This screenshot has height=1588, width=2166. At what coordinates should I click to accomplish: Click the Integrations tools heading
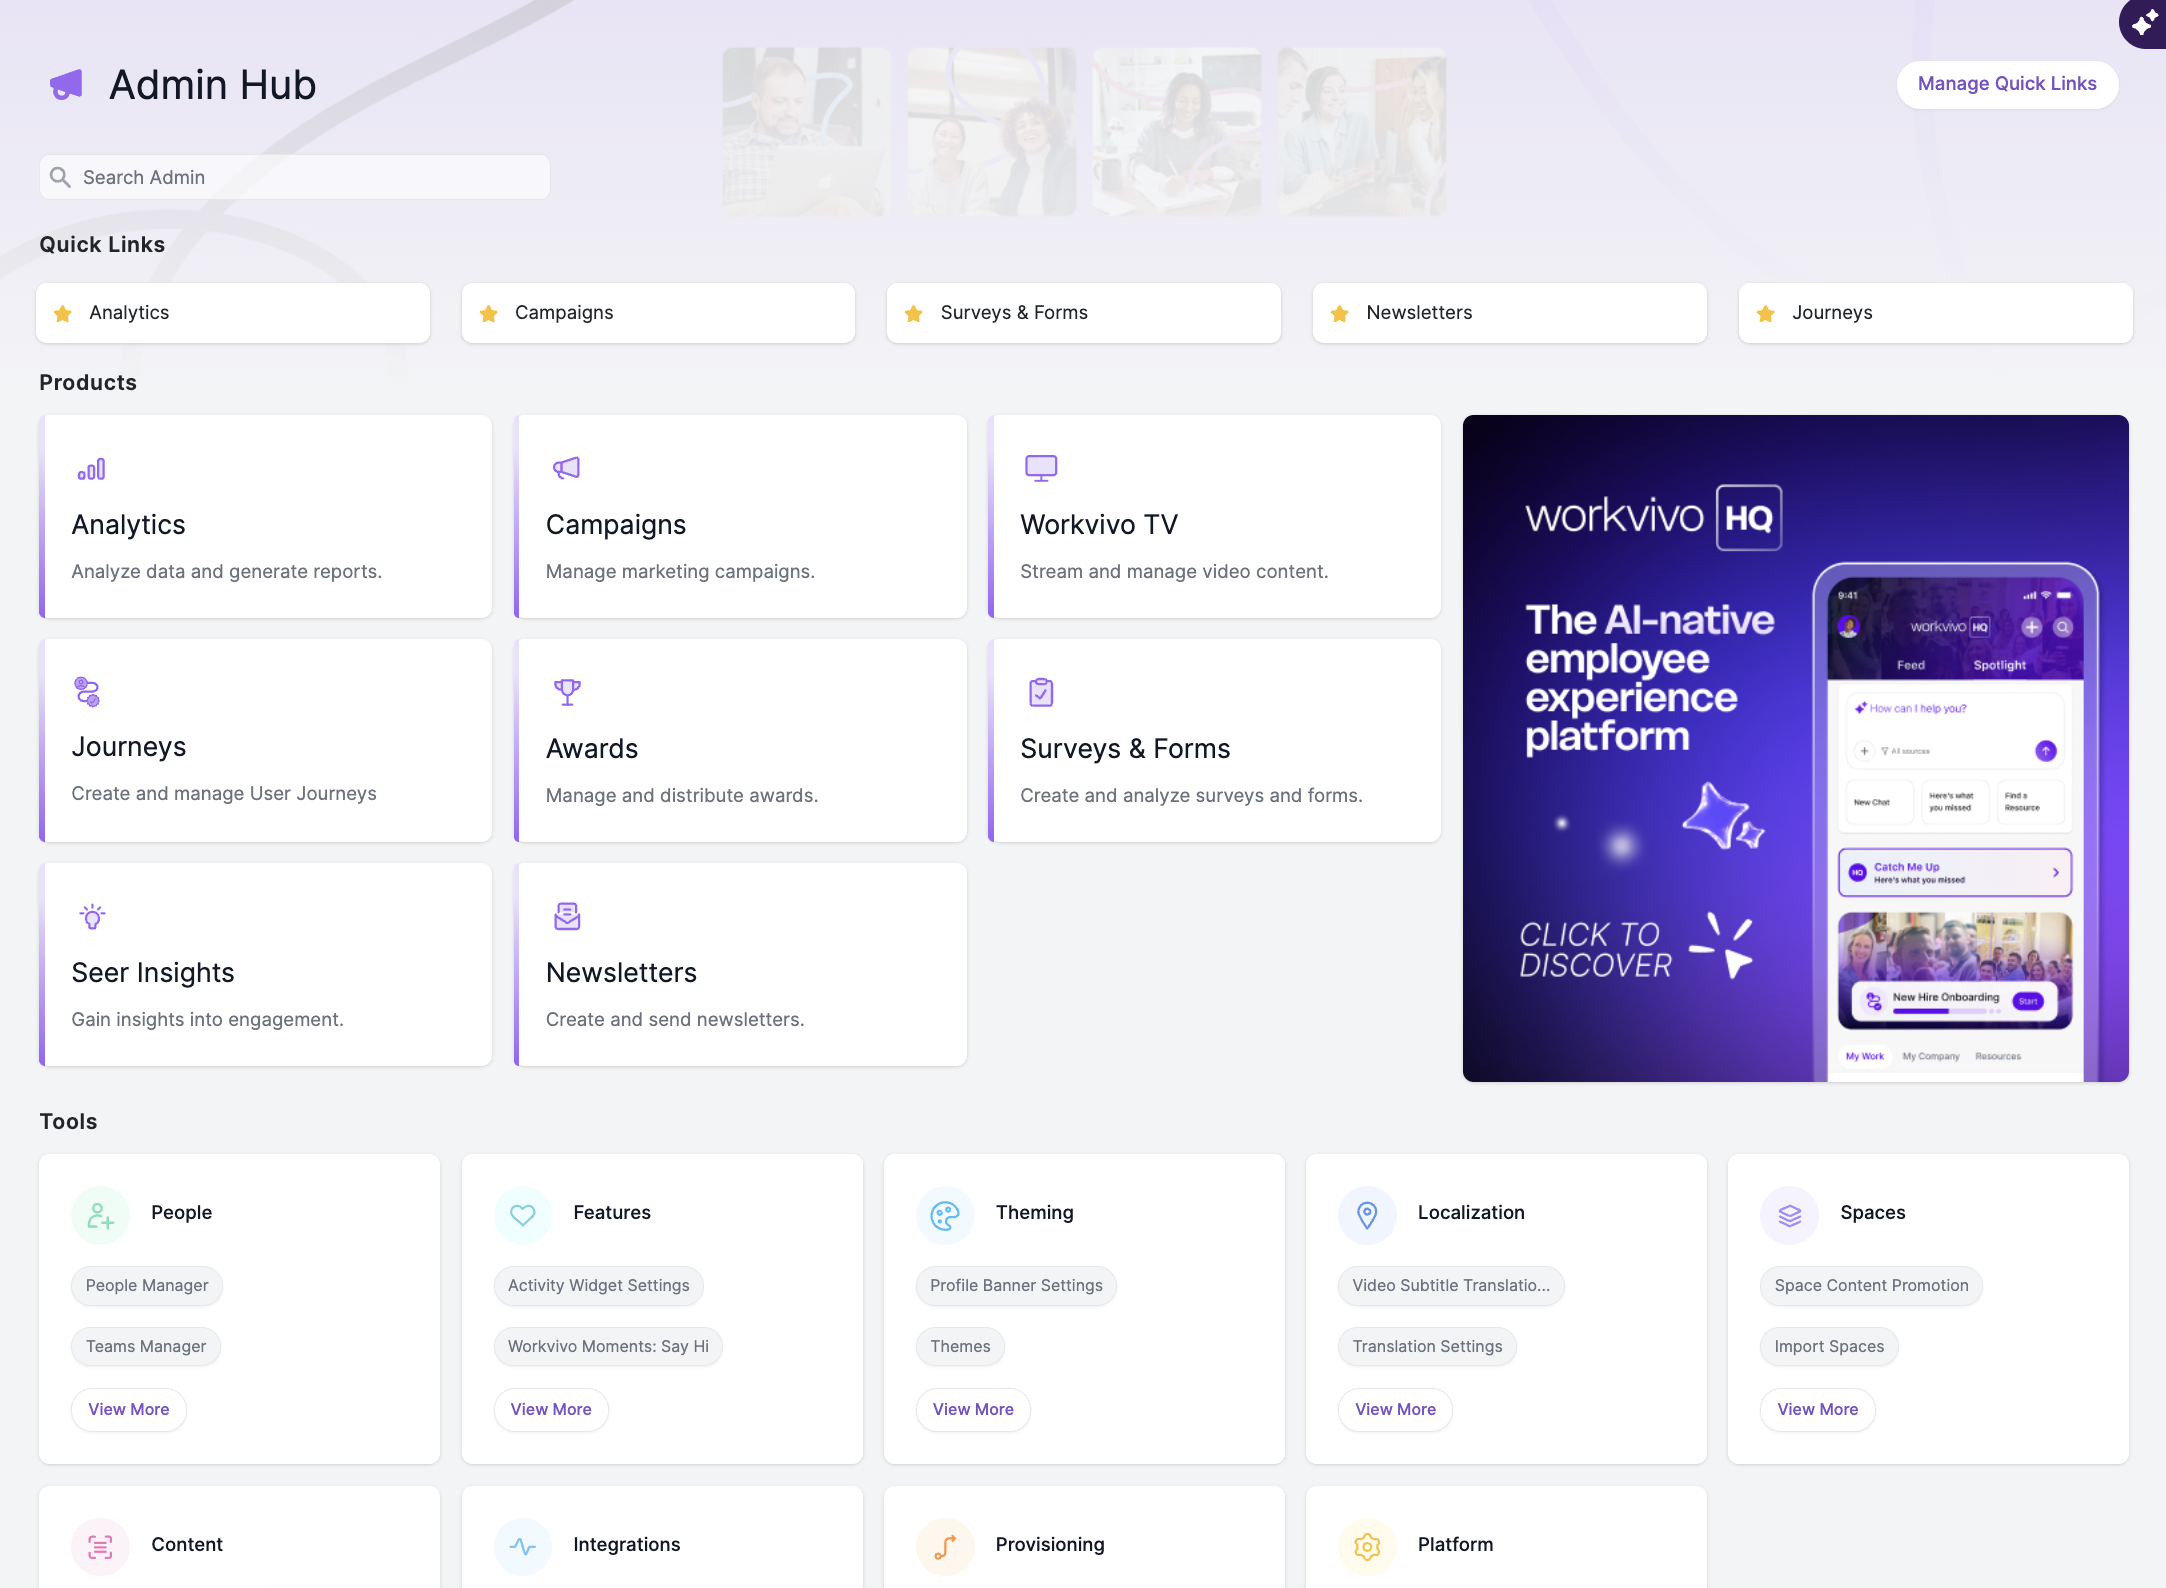626,1545
